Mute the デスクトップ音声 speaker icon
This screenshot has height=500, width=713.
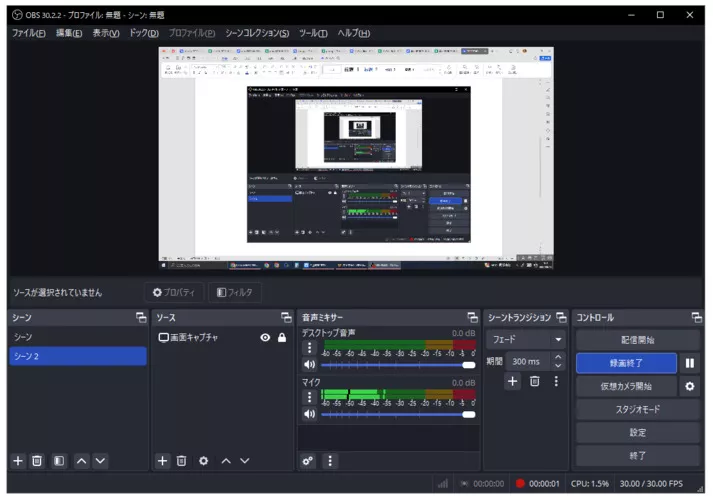click(309, 365)
